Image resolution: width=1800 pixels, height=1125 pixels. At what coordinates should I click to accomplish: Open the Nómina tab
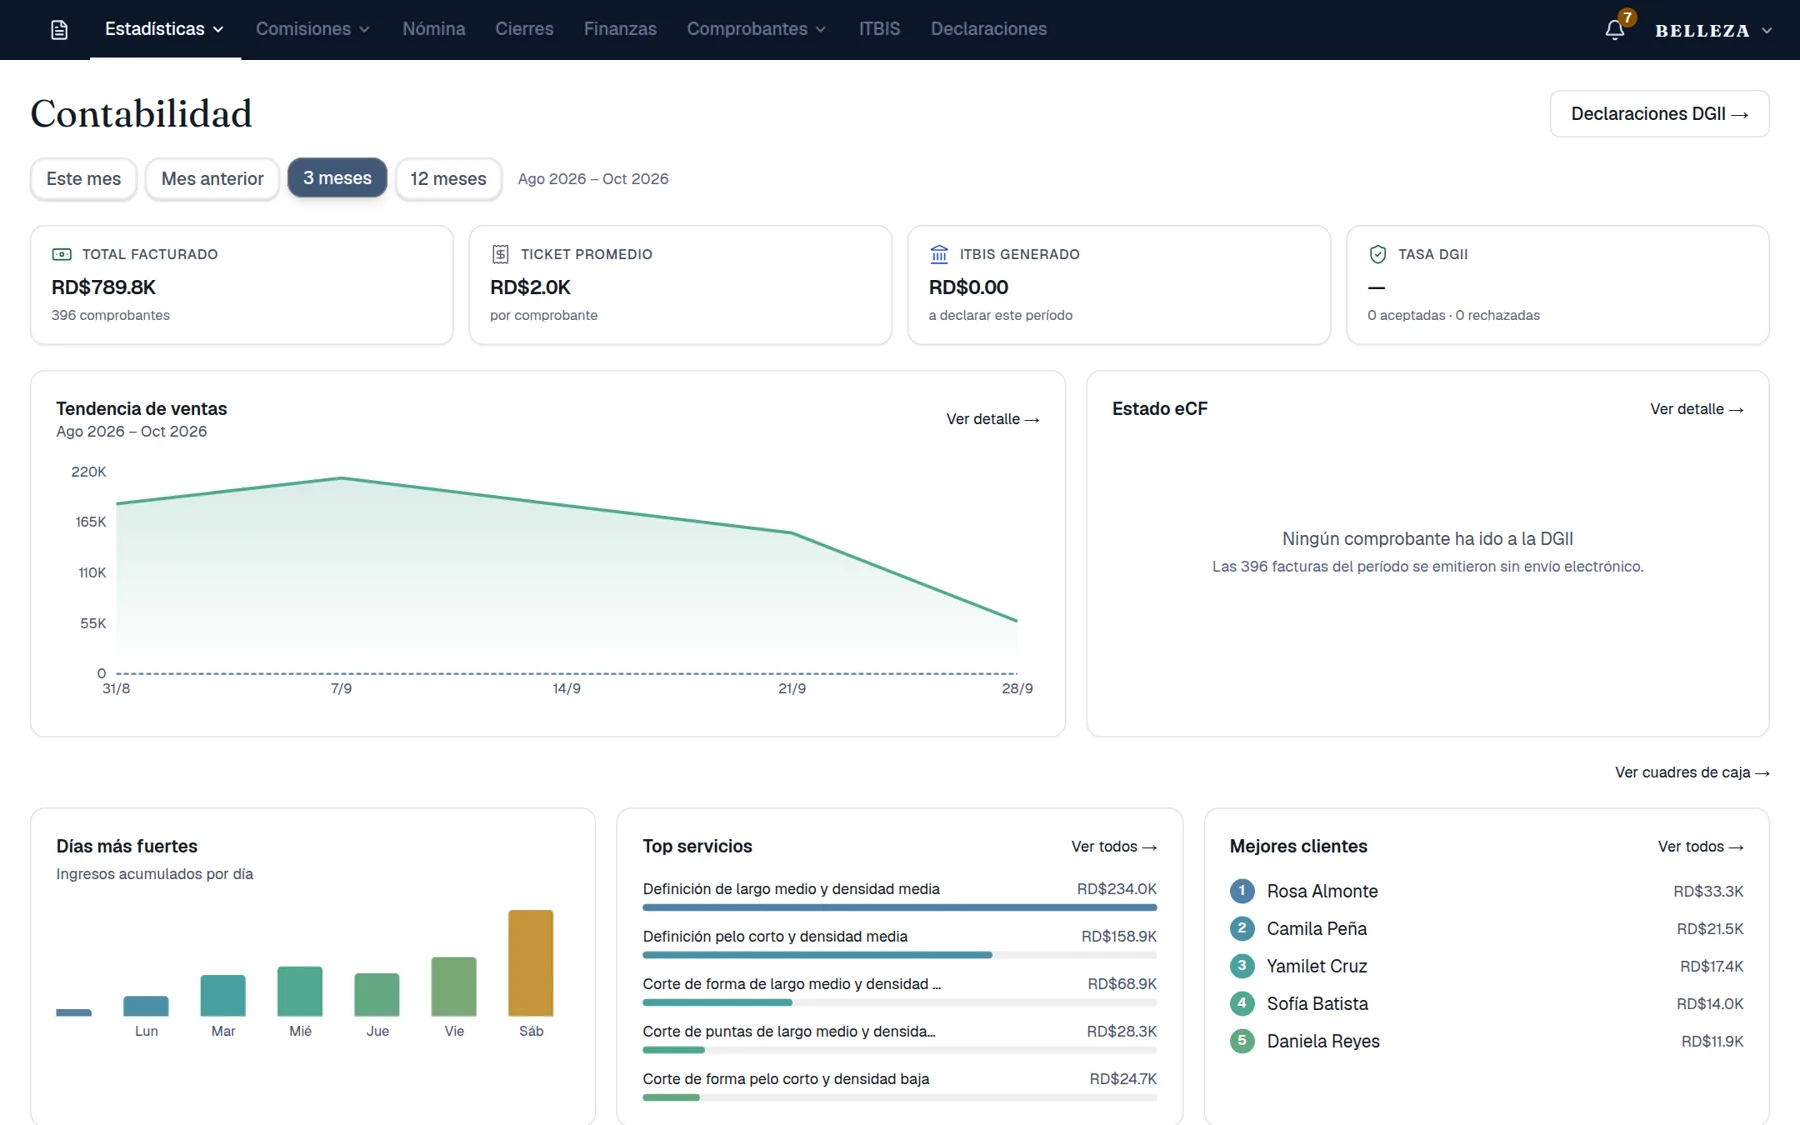(434, 29)
